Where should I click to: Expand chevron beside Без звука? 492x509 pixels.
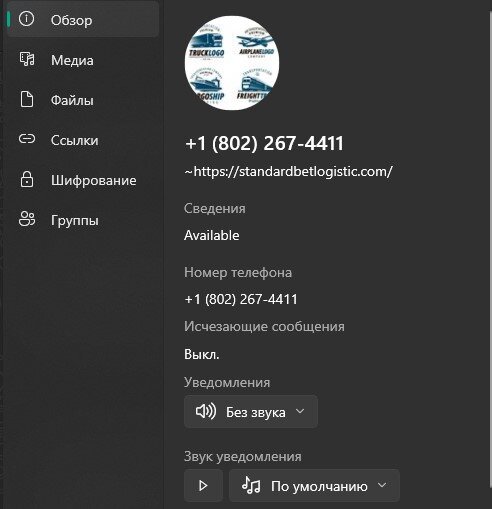coord(300,411)
